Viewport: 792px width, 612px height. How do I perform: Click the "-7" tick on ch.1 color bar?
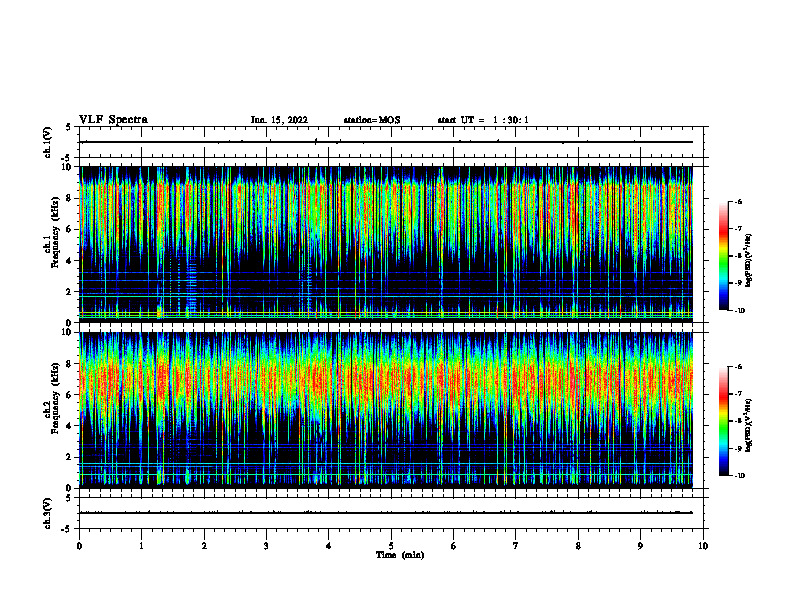pos(739,229)
